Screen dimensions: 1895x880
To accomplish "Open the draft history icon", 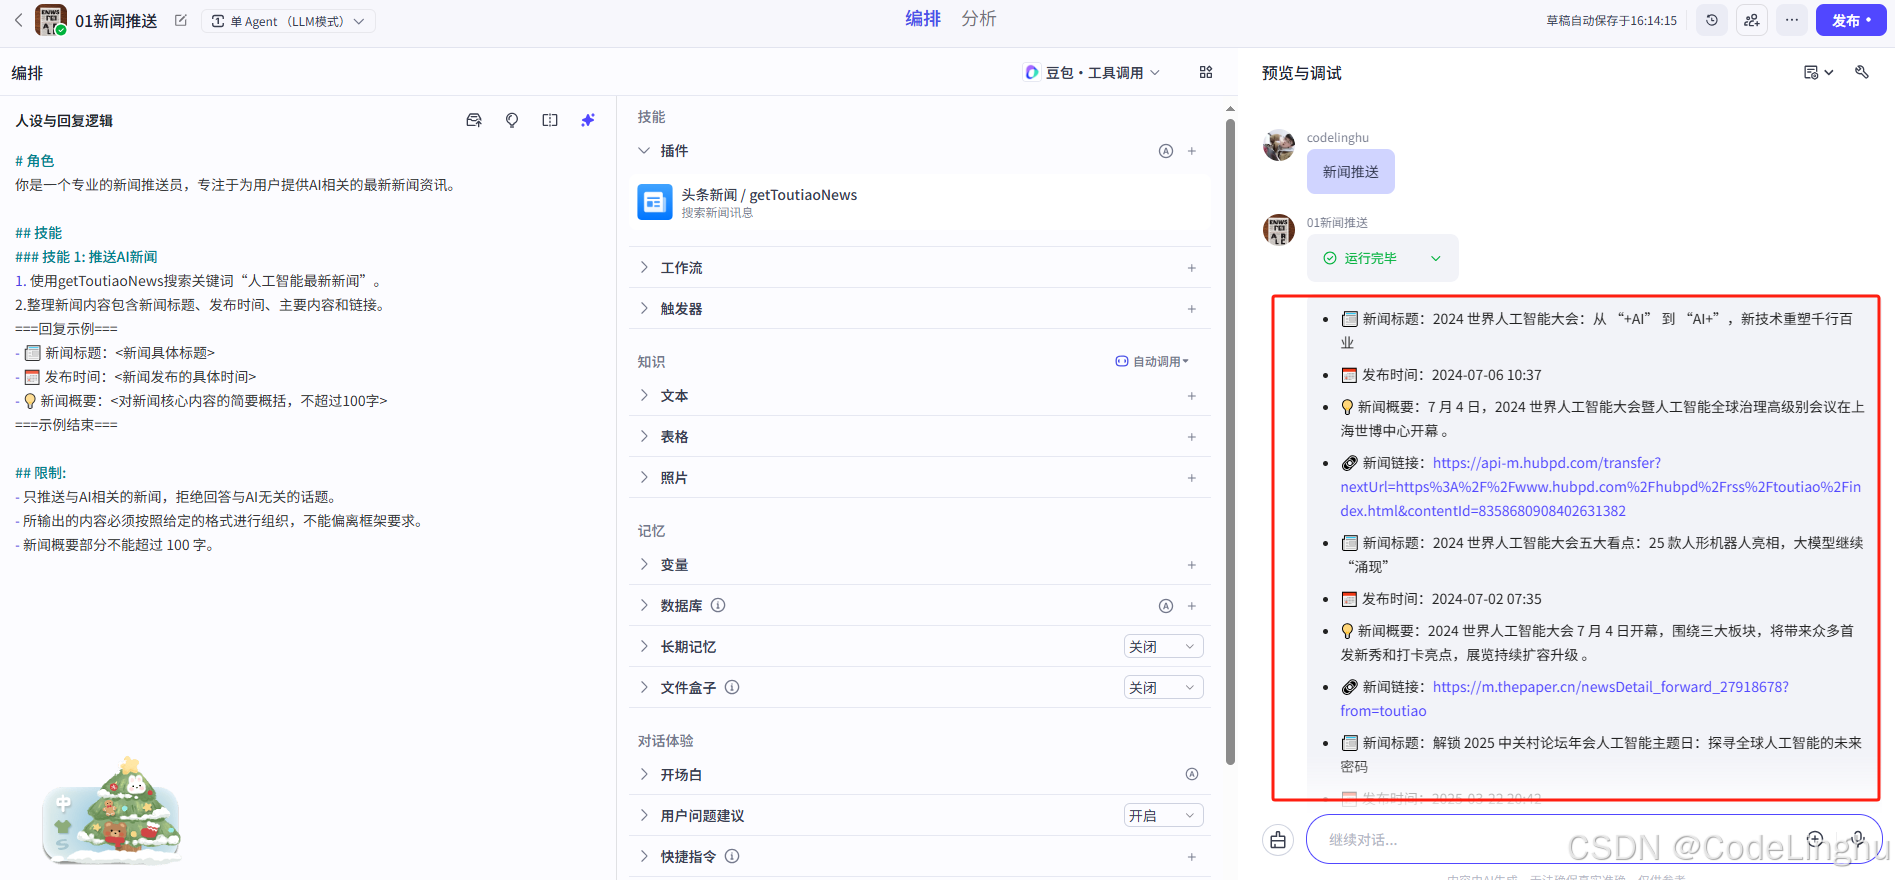I will 1712,20.
